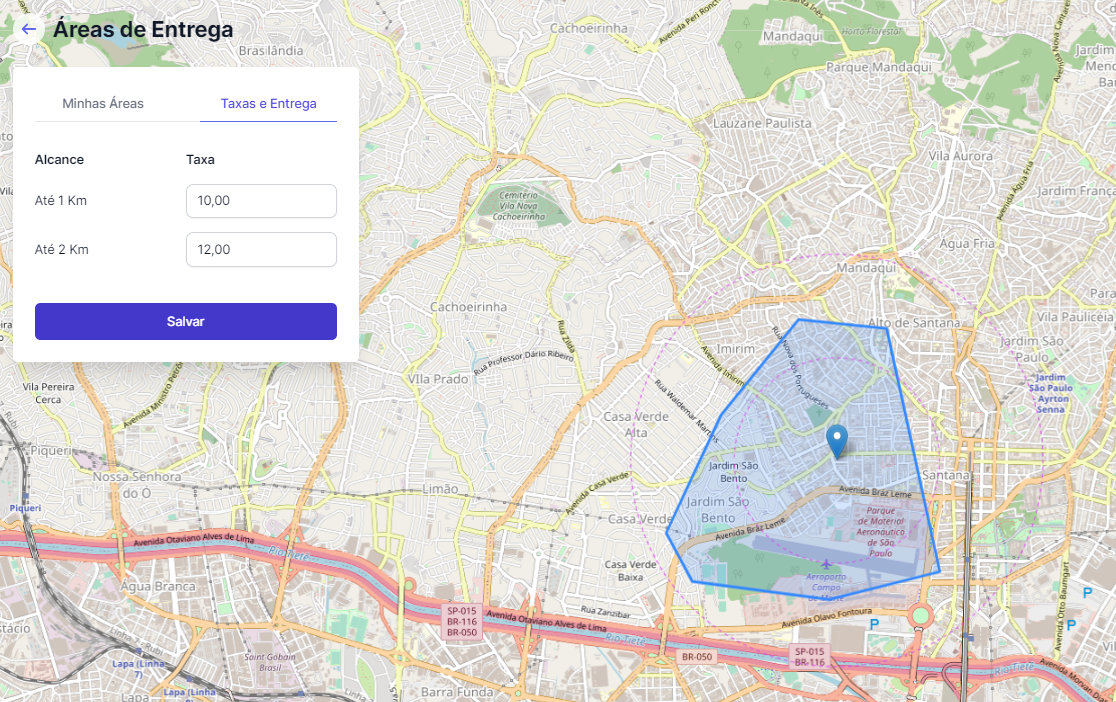This screenshot has height=702, width=1116.
Task: Focus the Até 1 Km fee field
Action: (x=261, y=201)
